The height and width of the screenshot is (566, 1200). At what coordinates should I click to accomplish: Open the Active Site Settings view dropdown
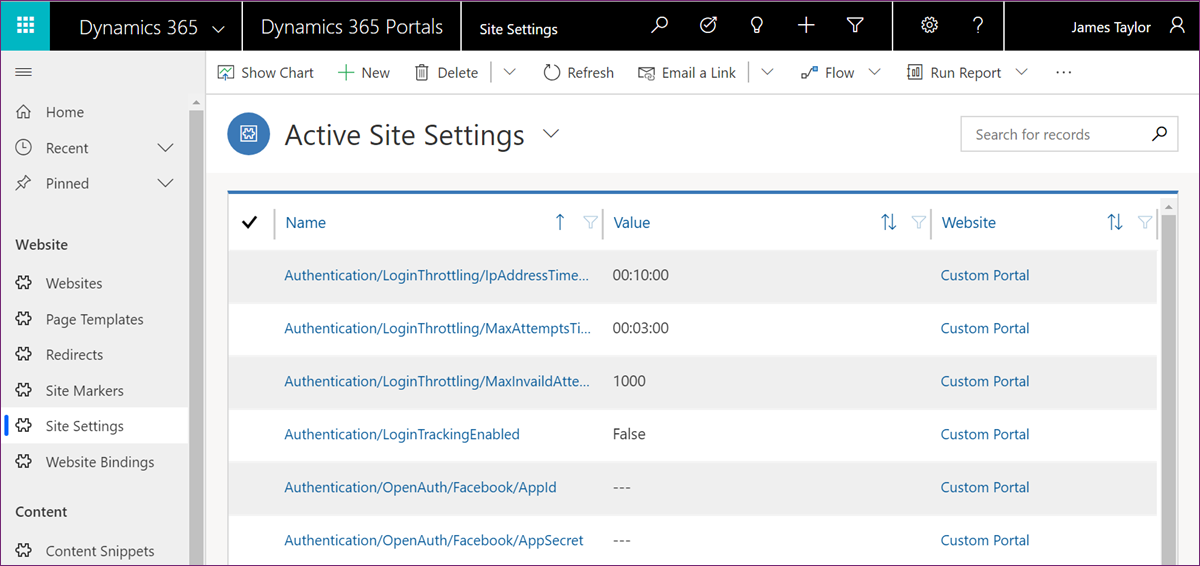coord(551,134)
